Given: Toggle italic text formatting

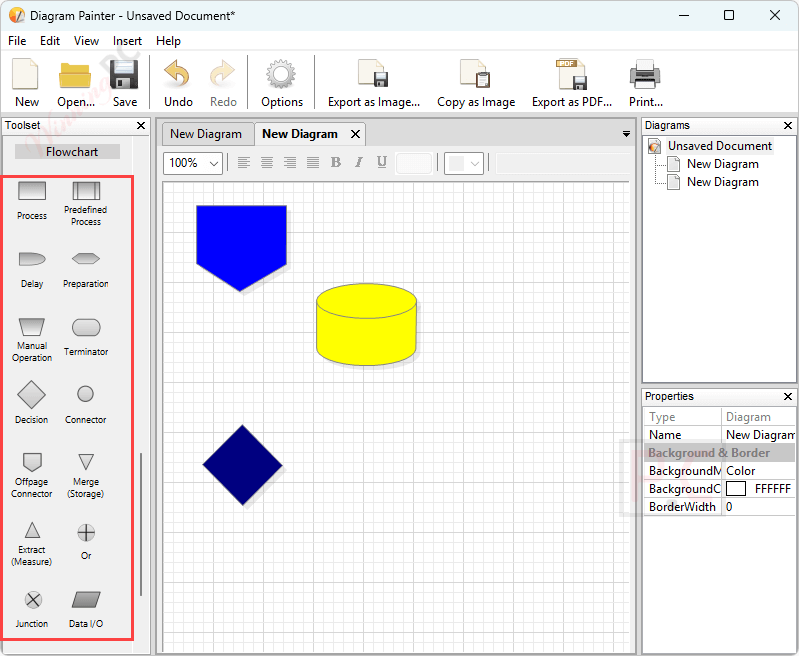Looking at the screenshot, I should (358, 163).
